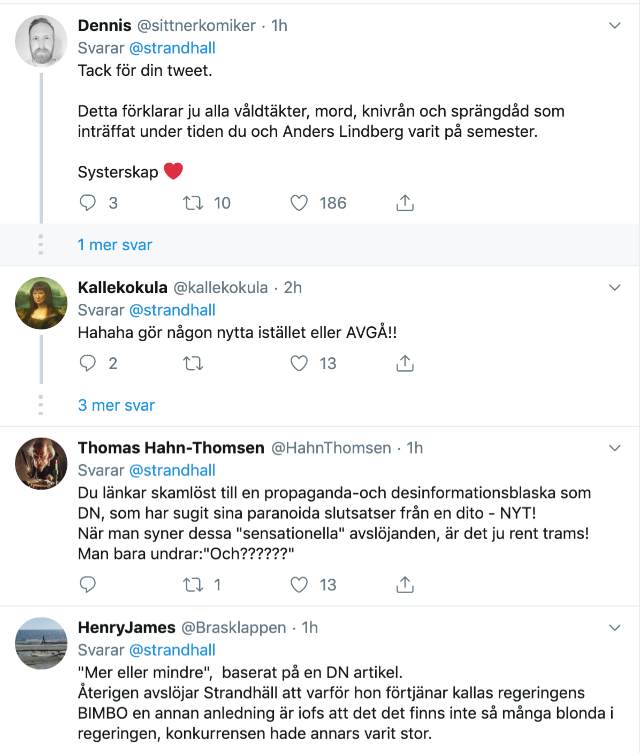
Task: Click Kallekokula's Mona Lisa avatar
Action: tap(42, 302)
